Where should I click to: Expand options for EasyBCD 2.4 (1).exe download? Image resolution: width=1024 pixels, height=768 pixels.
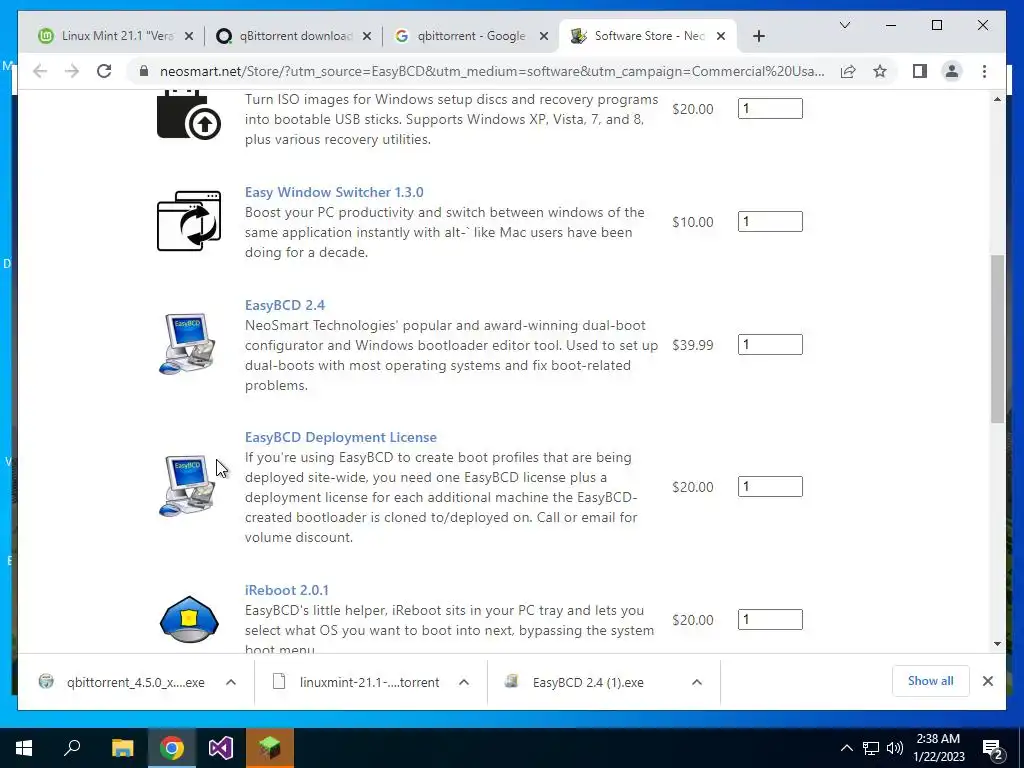pyautogui.click(x=697, y=682)
